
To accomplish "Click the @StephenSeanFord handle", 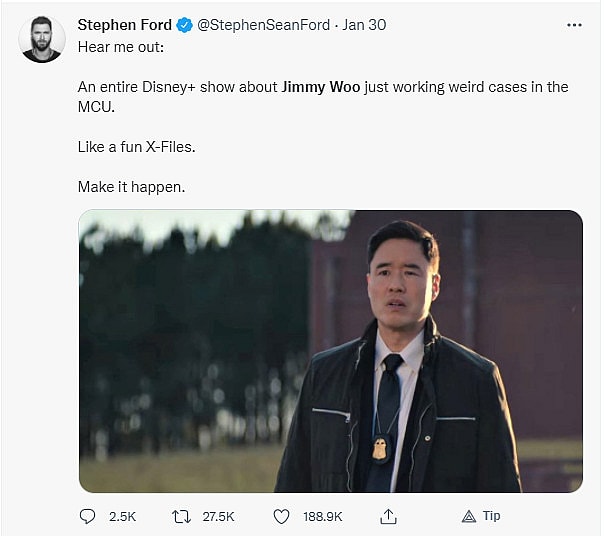I will pos(264,25).
